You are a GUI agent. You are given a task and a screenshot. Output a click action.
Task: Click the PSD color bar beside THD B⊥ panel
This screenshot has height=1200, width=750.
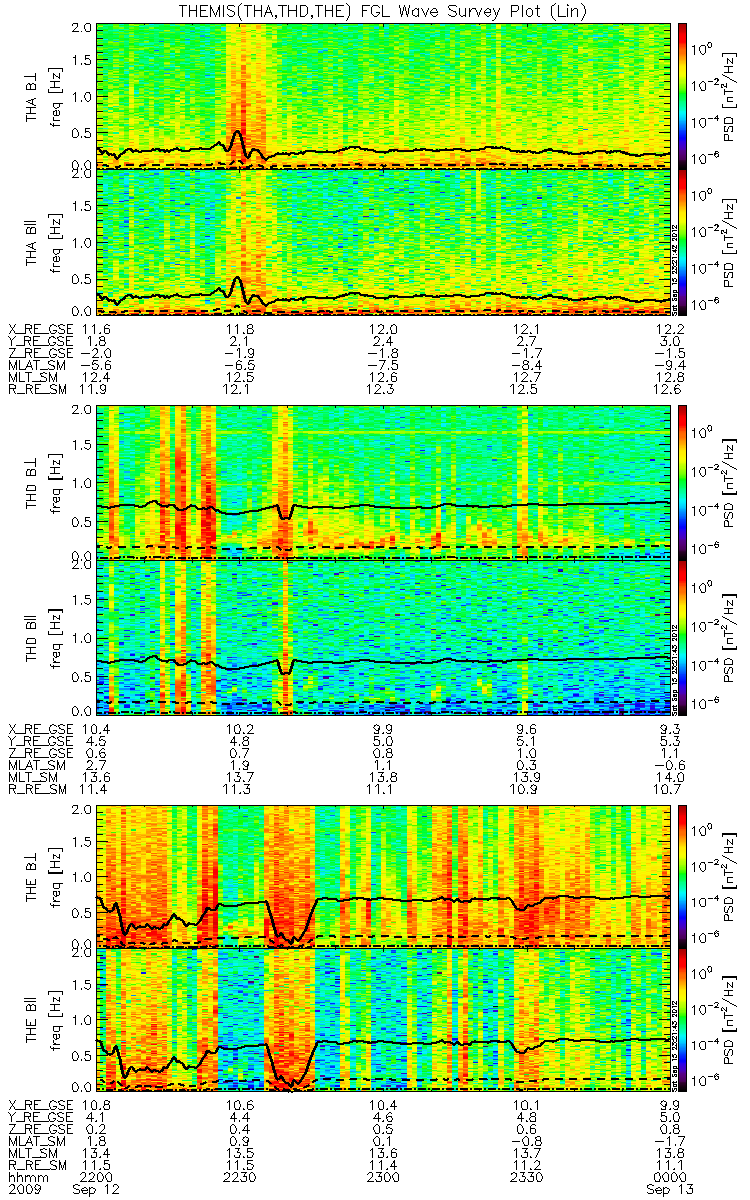683,481
